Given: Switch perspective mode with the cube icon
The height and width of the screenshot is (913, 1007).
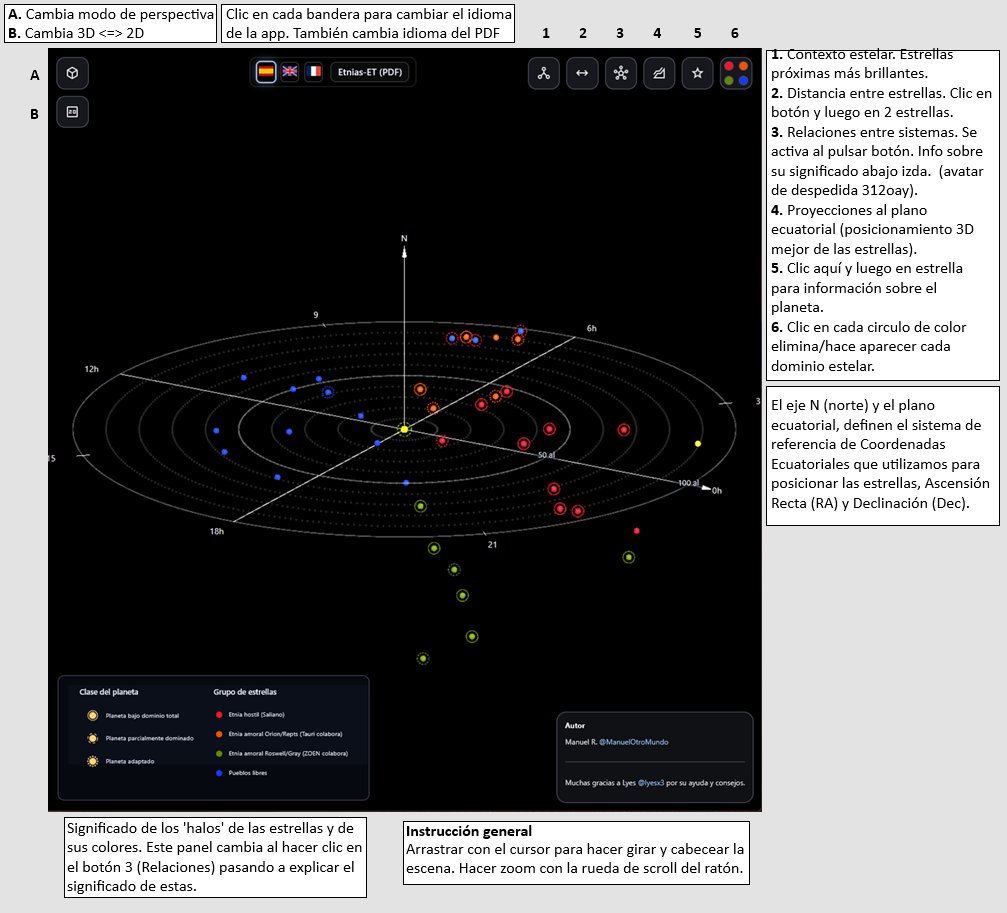Looking at the screenshot, I should pos(72,73).
